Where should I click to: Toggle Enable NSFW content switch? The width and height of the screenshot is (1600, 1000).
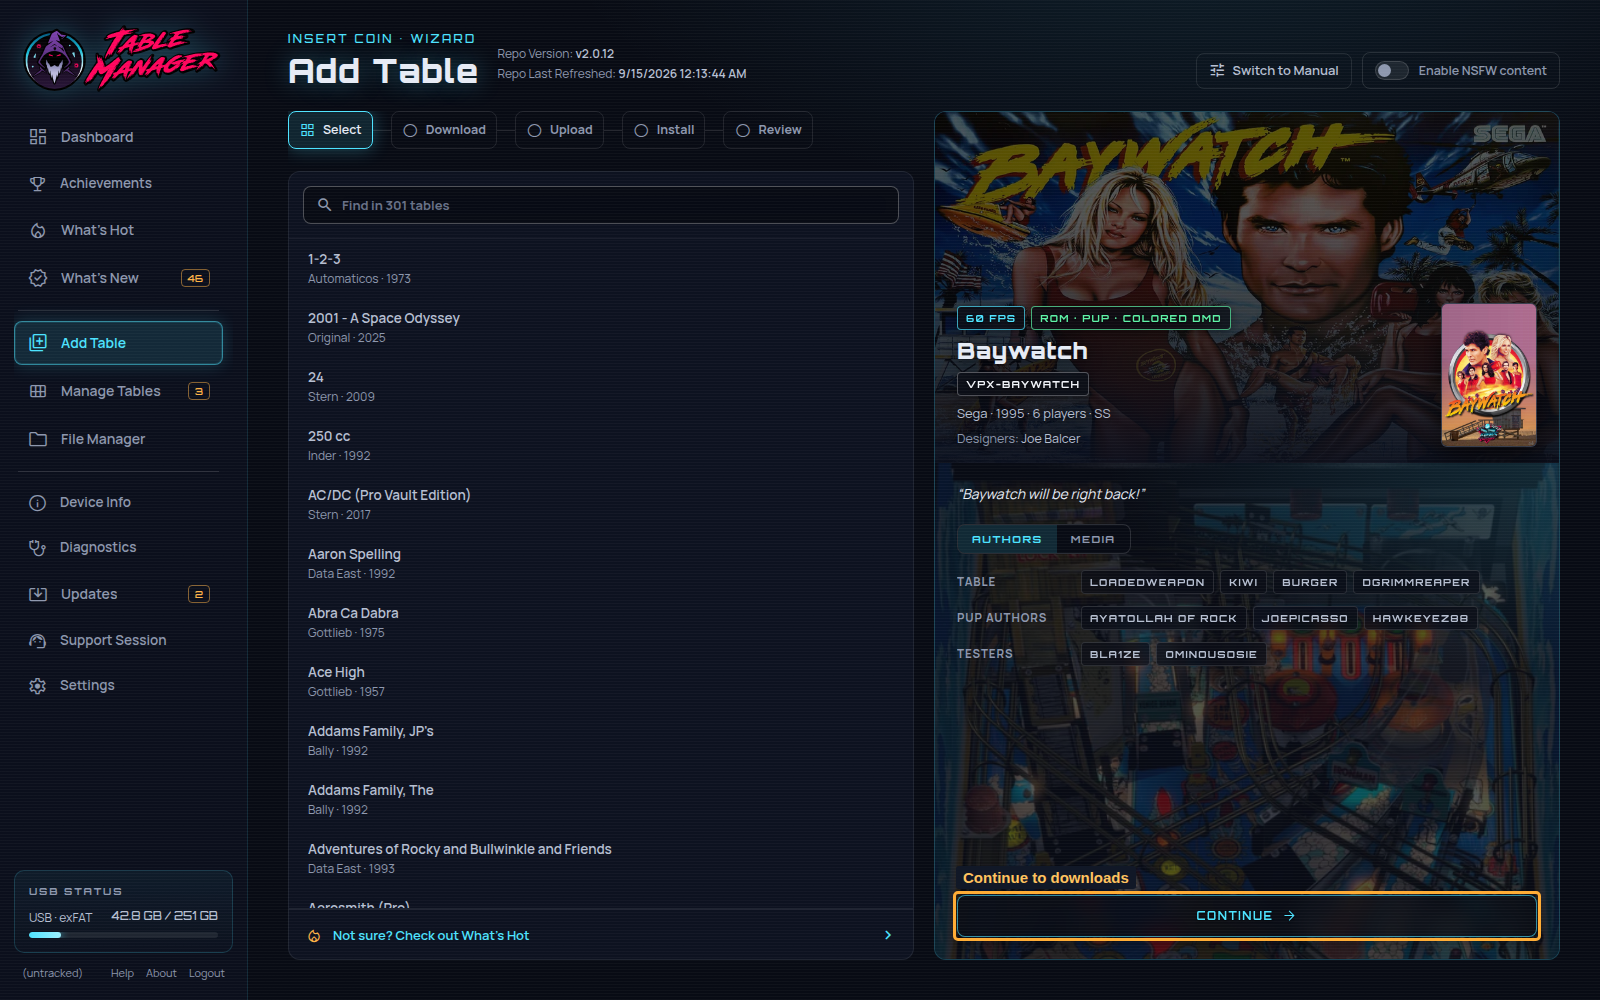tap(1391, 71)
